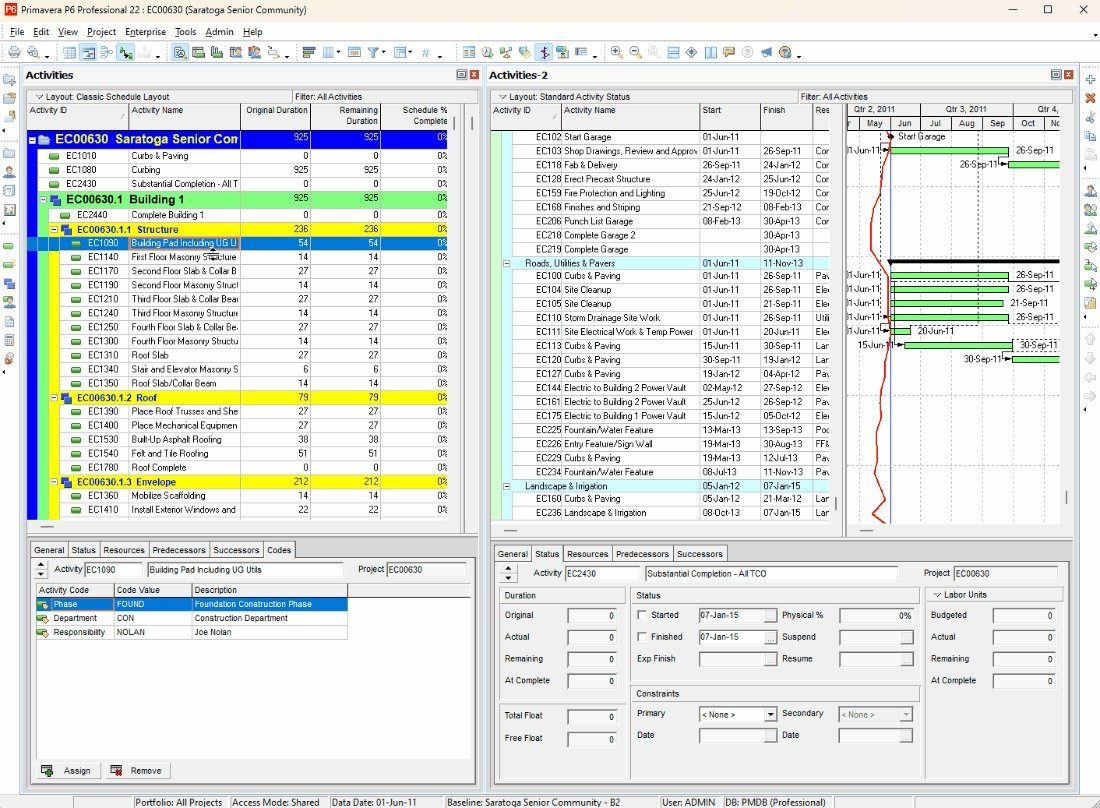Click the globe help toolbar icon
This screenshot has height=808, width=1100.
(786, 53)
